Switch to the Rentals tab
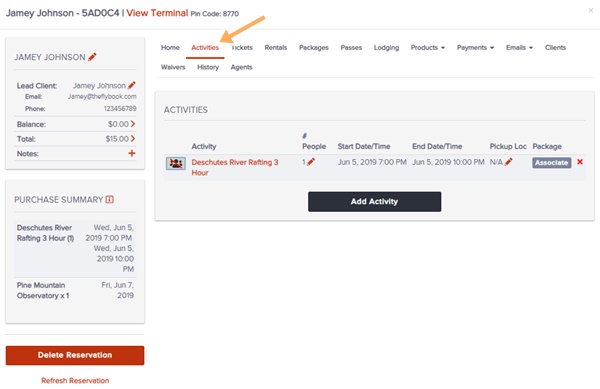Image resolution: width=600 pixels, height=389 pixels. point(276,47)
